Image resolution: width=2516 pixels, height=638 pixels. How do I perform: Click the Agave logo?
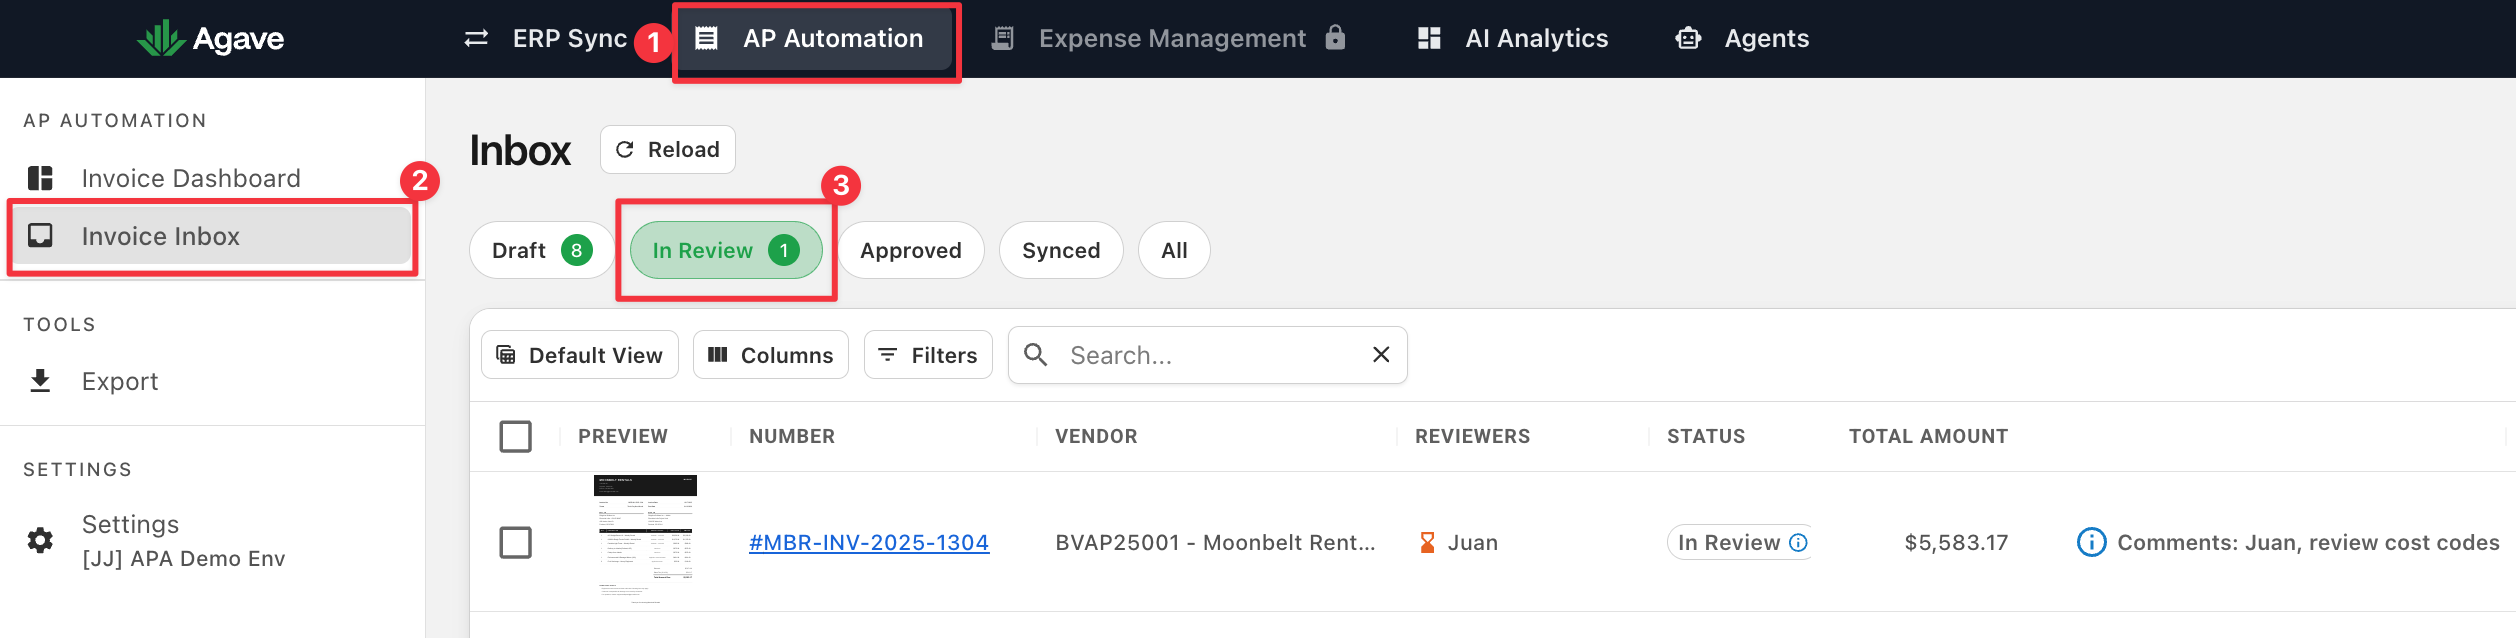[211, 39]
